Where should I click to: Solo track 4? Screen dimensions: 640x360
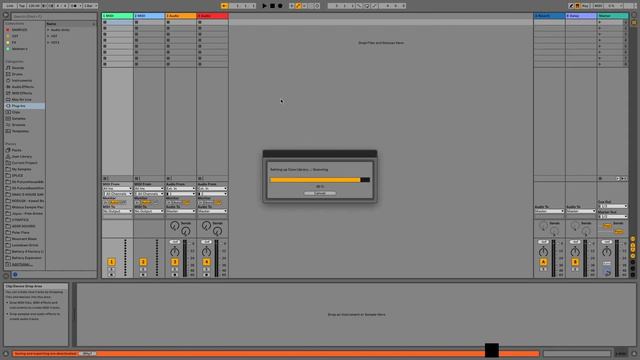coord(207,269)
